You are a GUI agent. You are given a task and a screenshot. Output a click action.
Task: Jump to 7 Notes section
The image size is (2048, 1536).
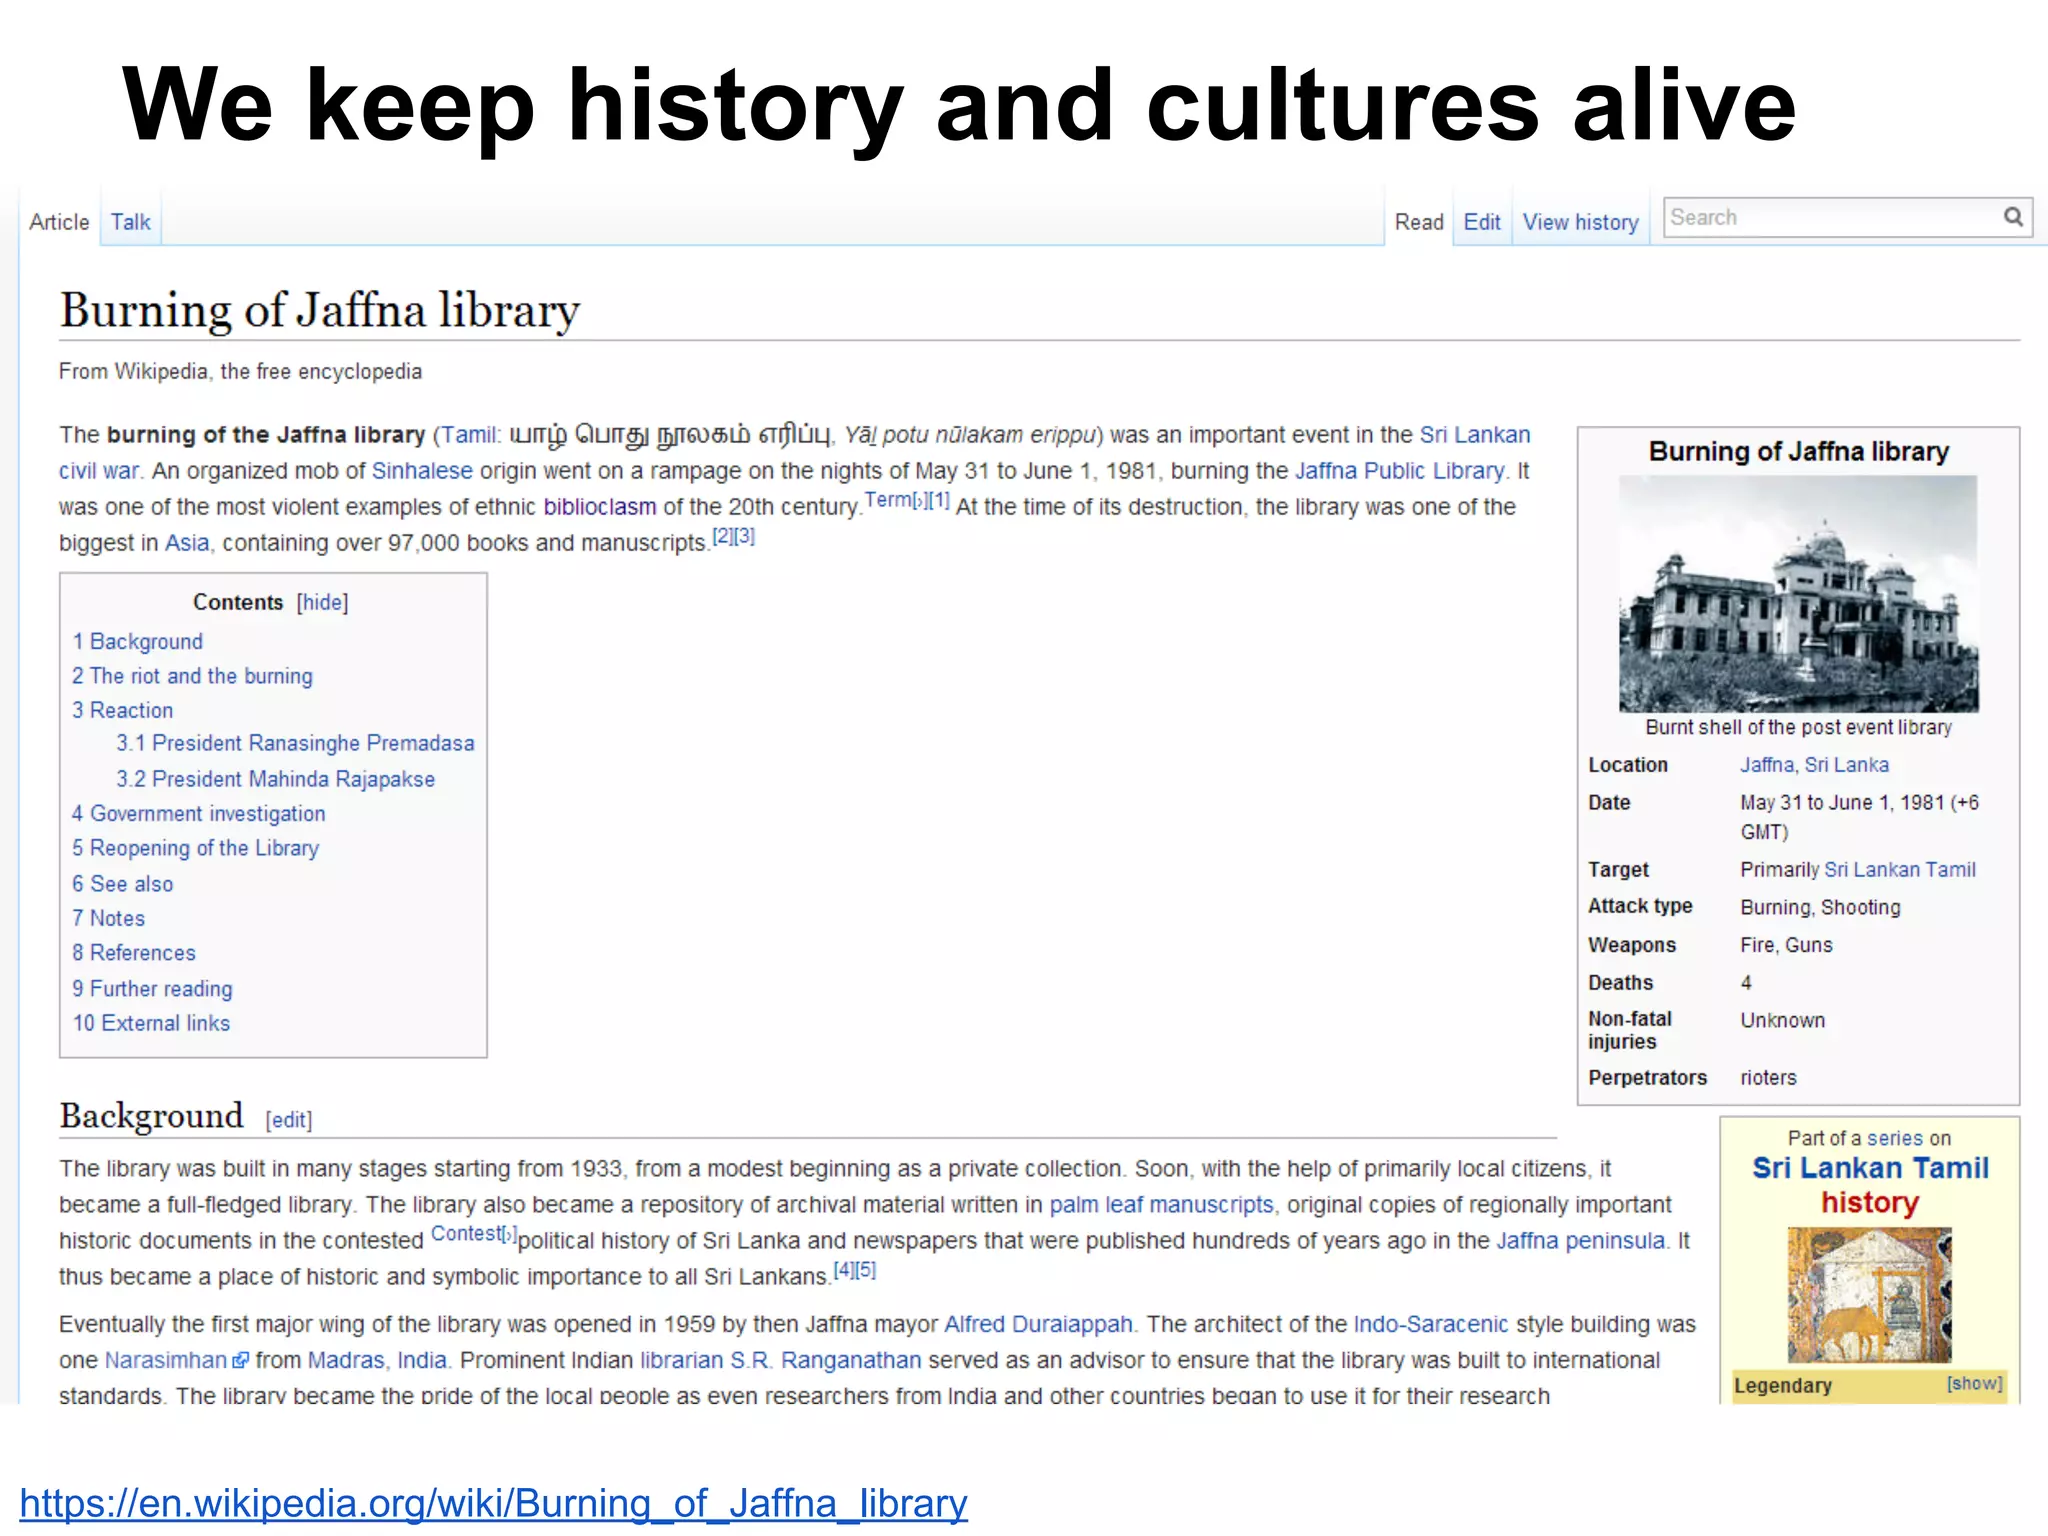108,918
